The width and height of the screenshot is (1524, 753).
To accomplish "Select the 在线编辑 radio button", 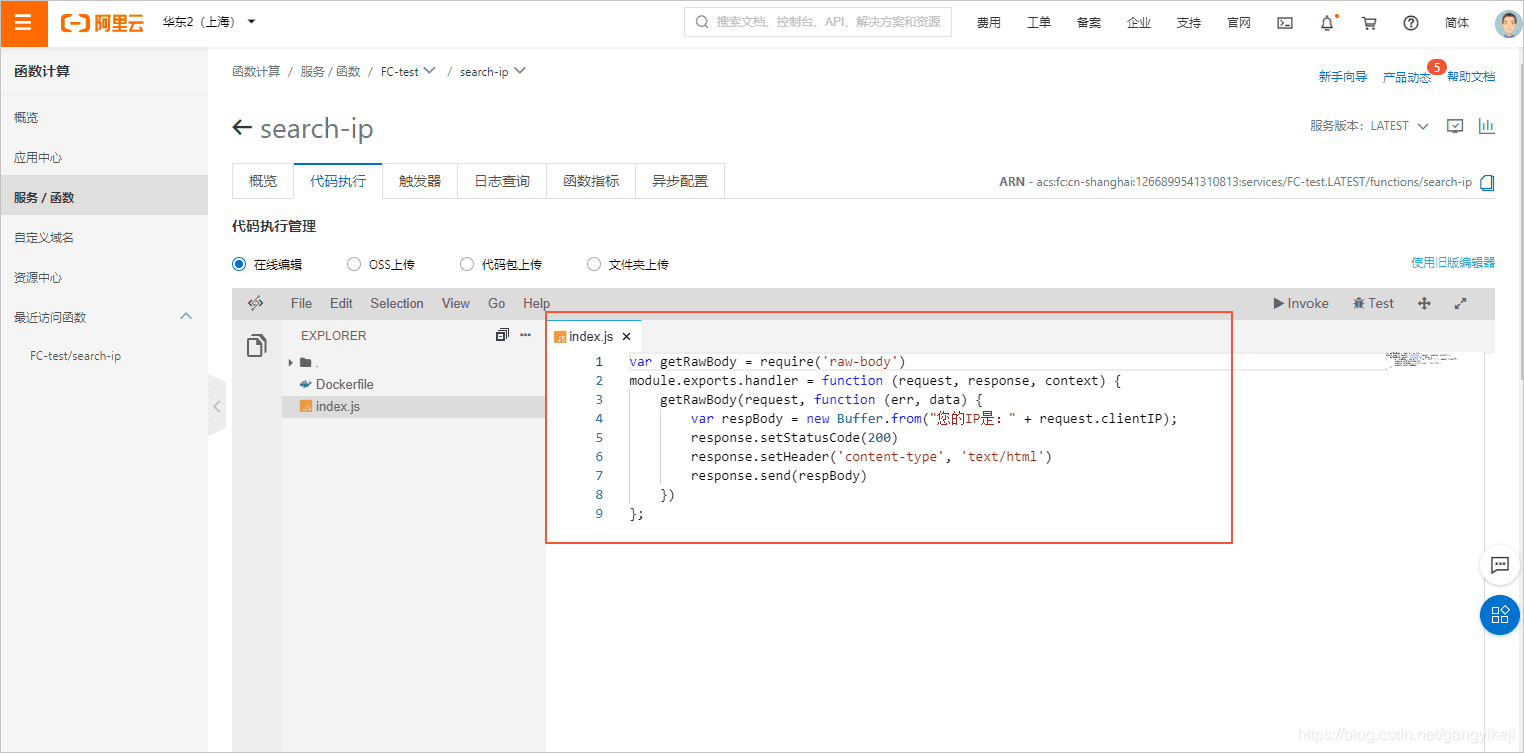I will [x=238, y=263].
